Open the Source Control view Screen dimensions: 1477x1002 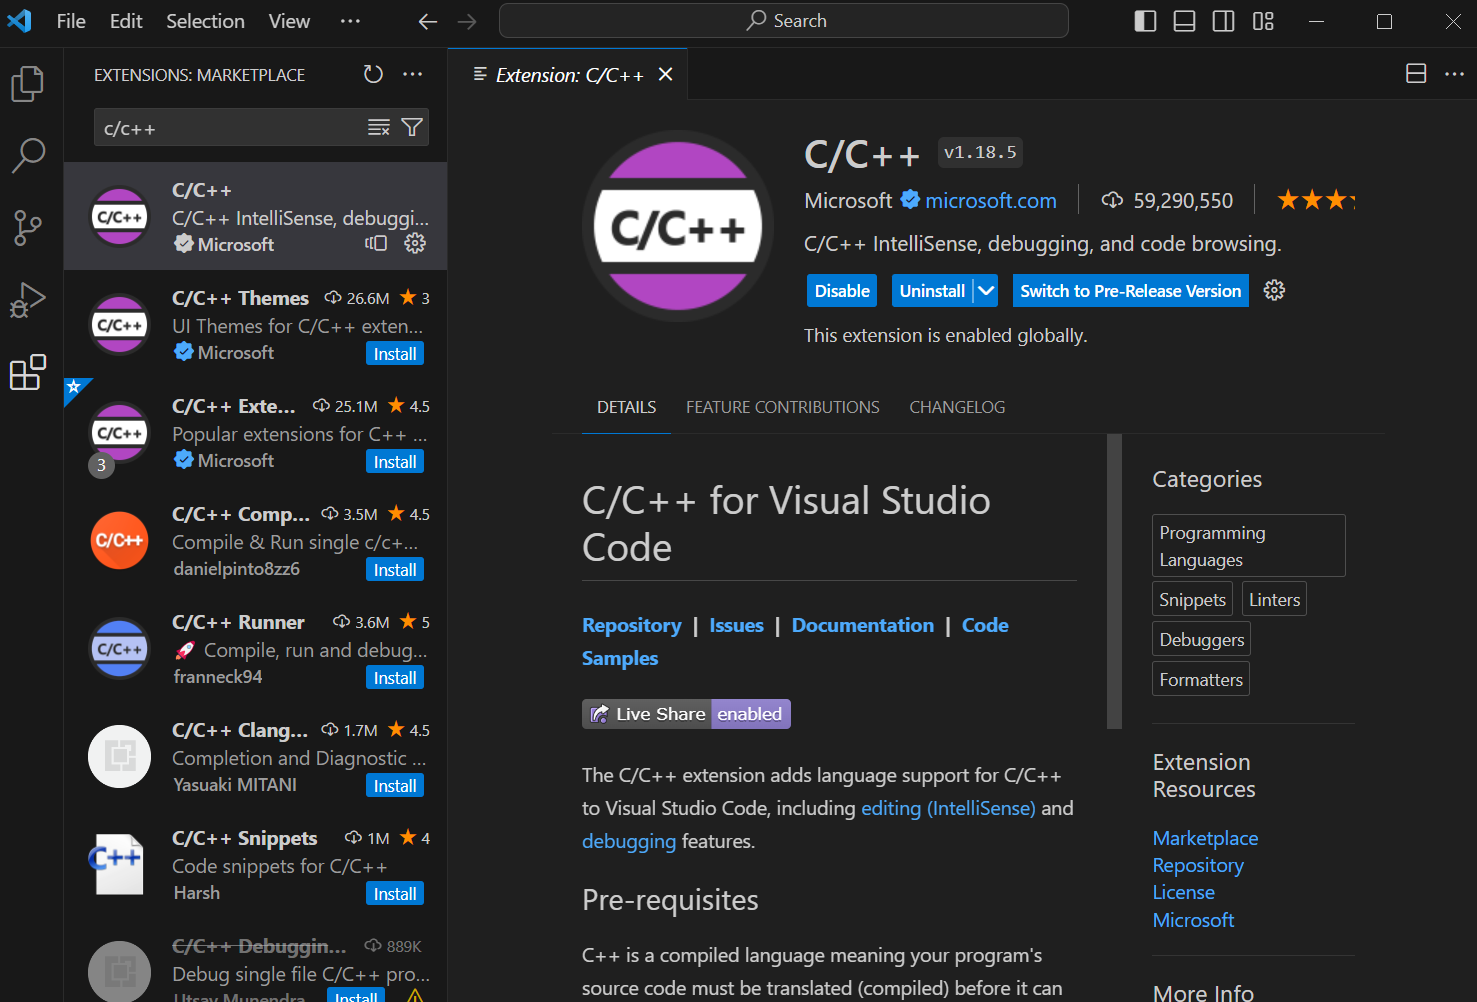coord(27,228)
